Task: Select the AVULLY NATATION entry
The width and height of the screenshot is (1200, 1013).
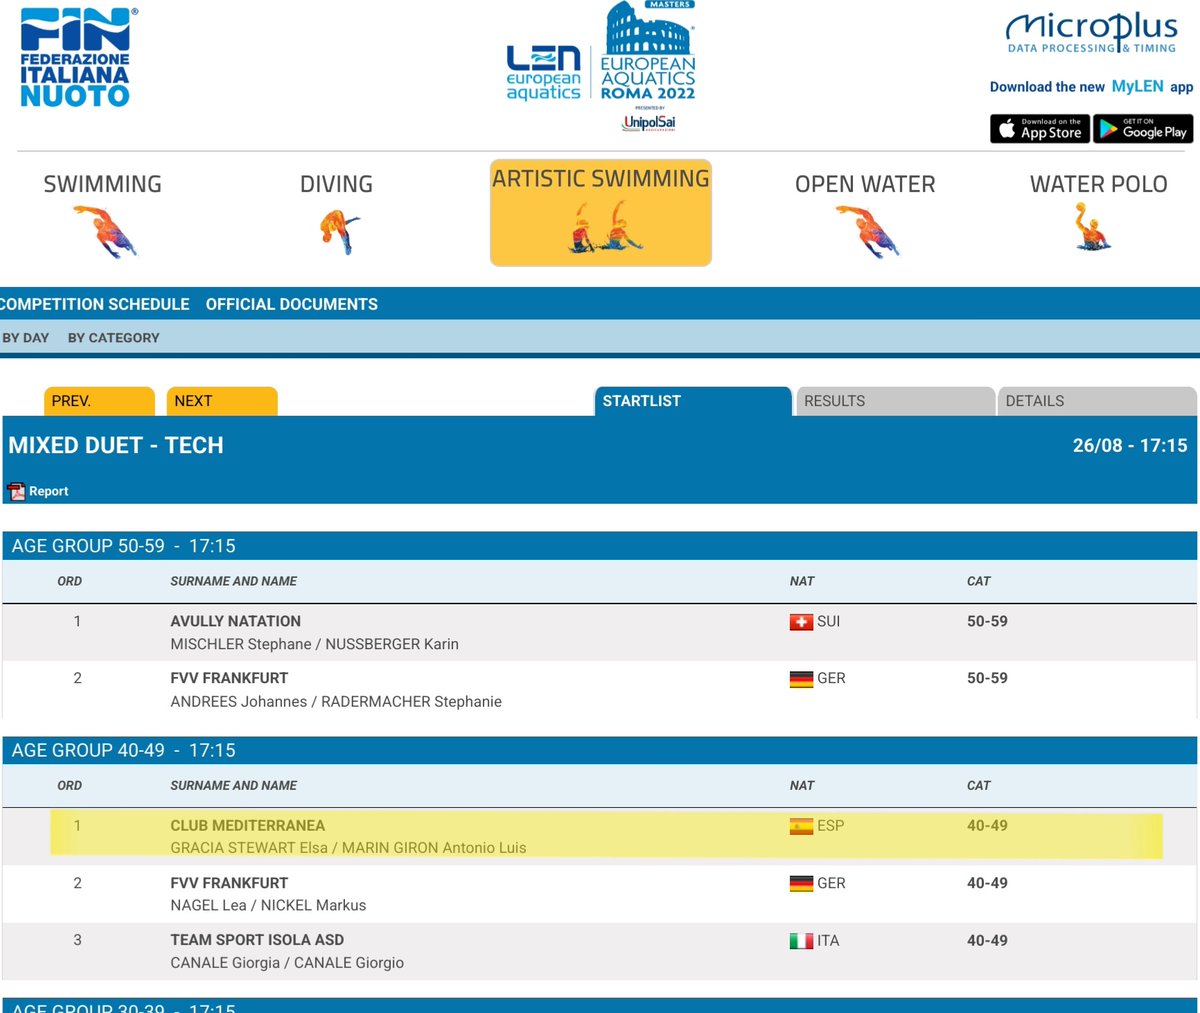Action: (x=236, y=621)
